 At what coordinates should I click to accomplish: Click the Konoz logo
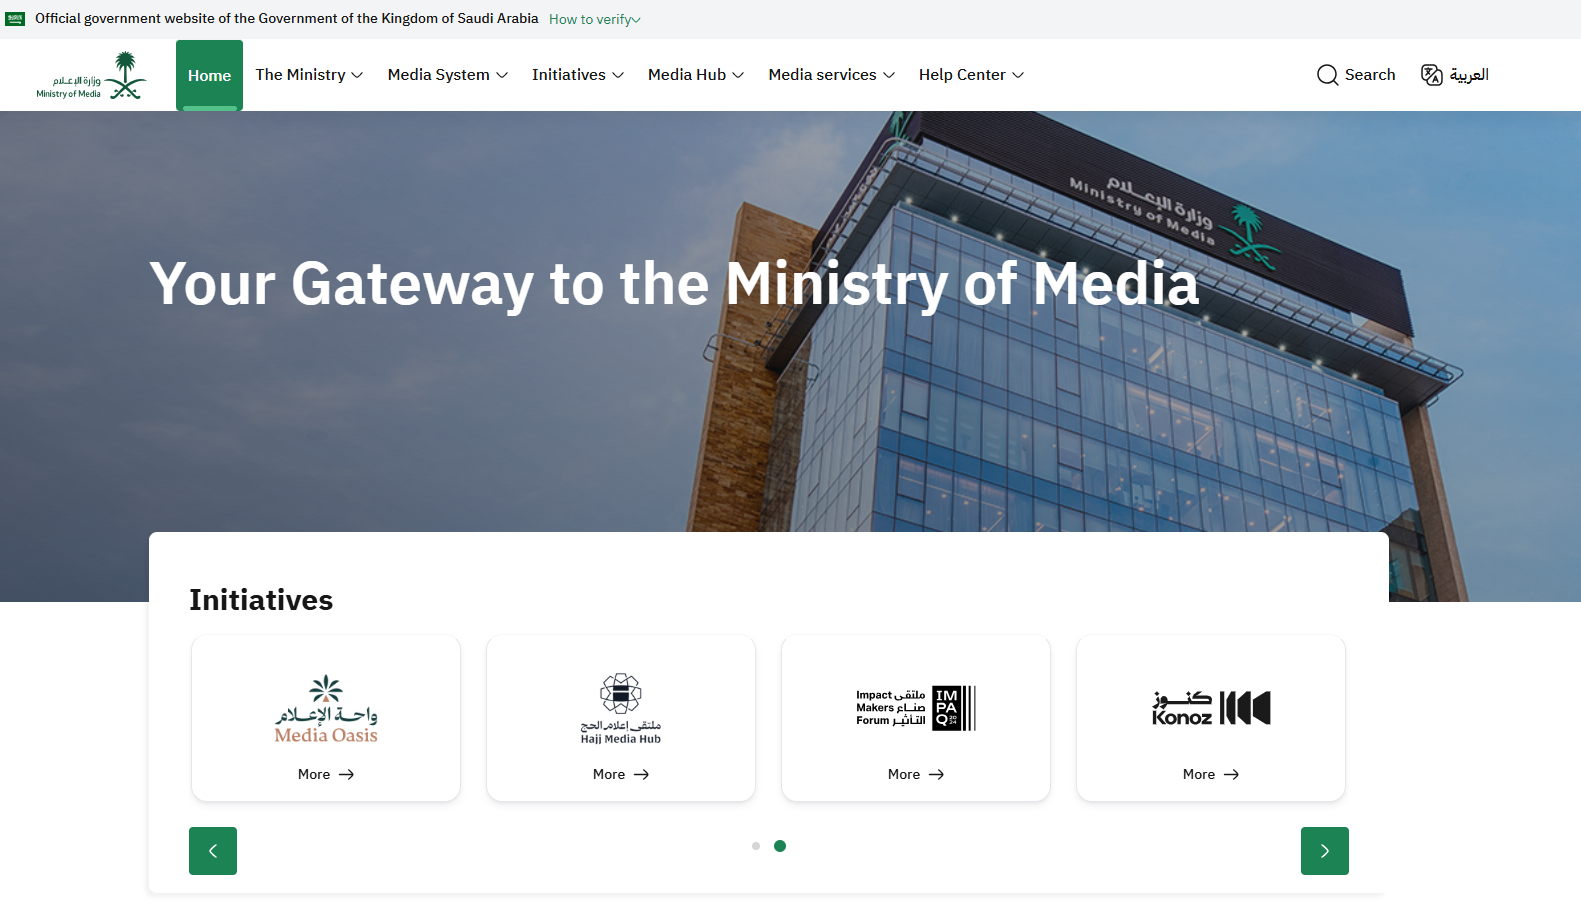tap(1211, 708)
